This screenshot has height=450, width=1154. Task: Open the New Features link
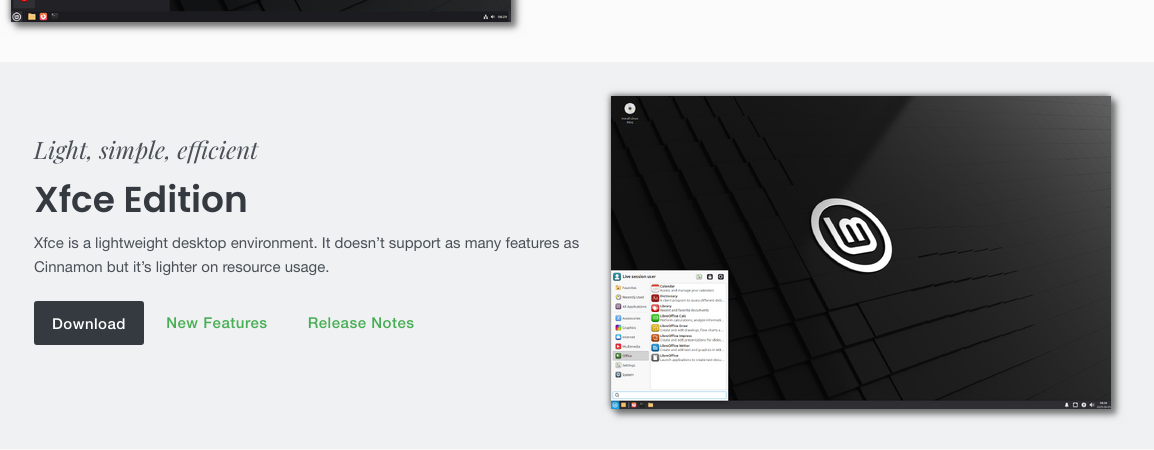click(216, 323)
